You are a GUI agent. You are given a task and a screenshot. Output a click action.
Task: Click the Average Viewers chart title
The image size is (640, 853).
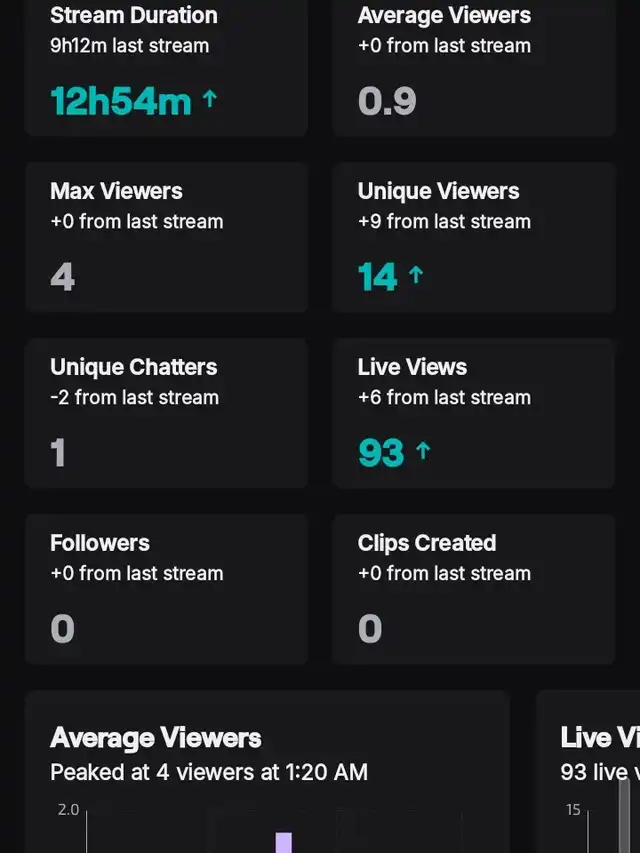(x=156, y=738)
